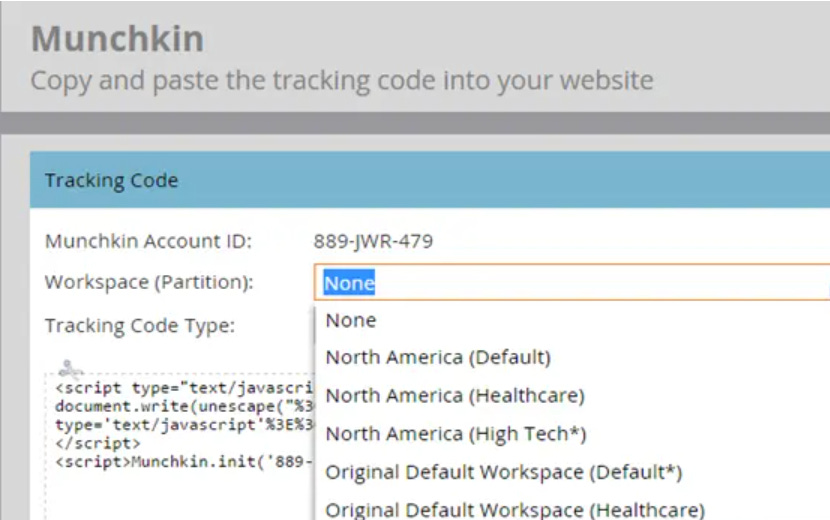
Task: Click the Munchkin.init script line
Action: tap(184, 462)
